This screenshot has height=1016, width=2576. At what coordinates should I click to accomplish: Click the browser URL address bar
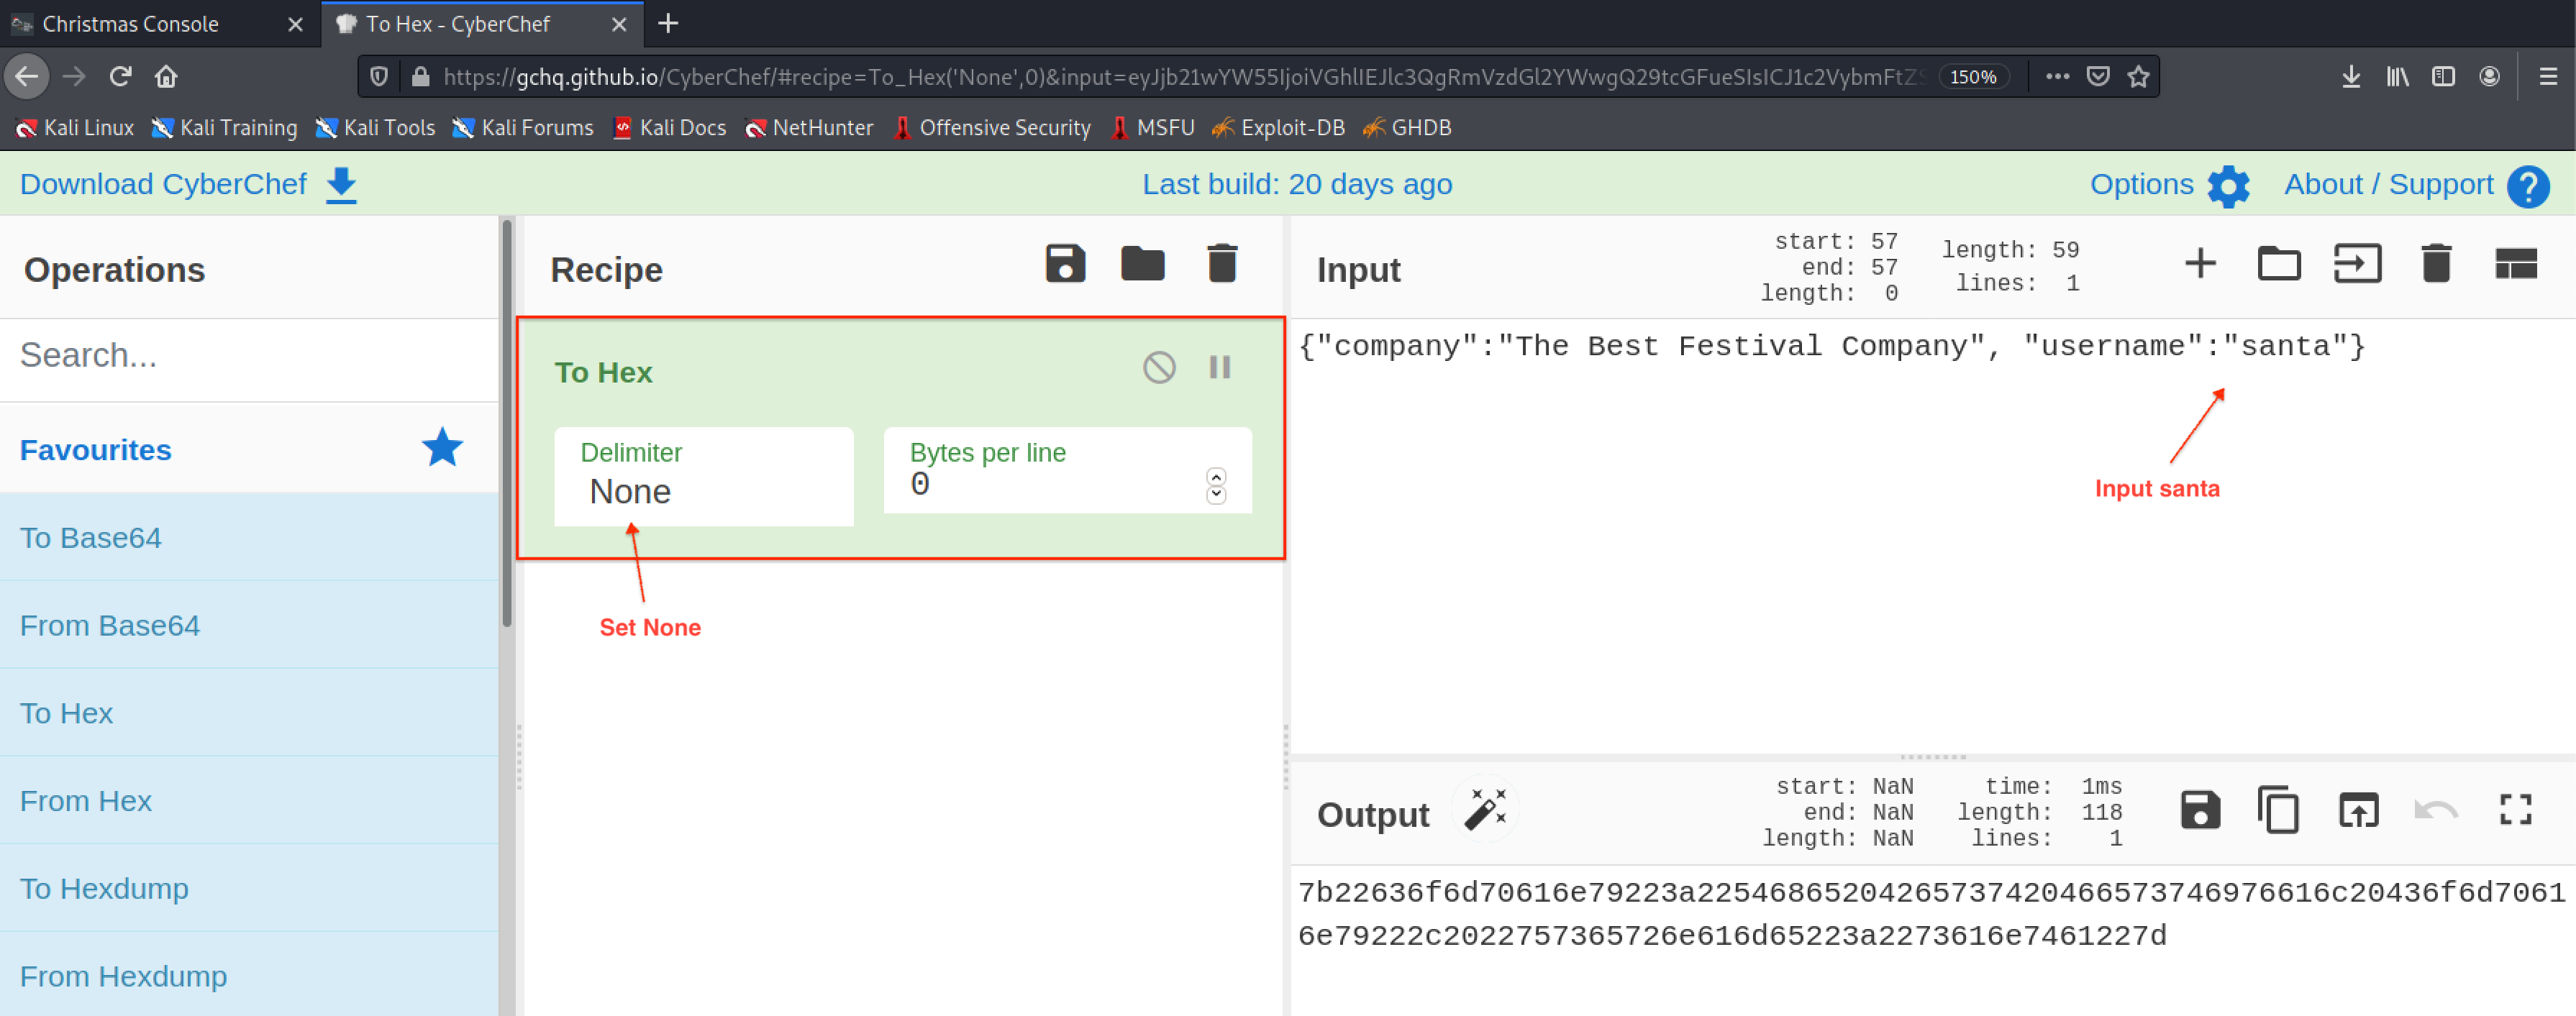[1180, 77]
